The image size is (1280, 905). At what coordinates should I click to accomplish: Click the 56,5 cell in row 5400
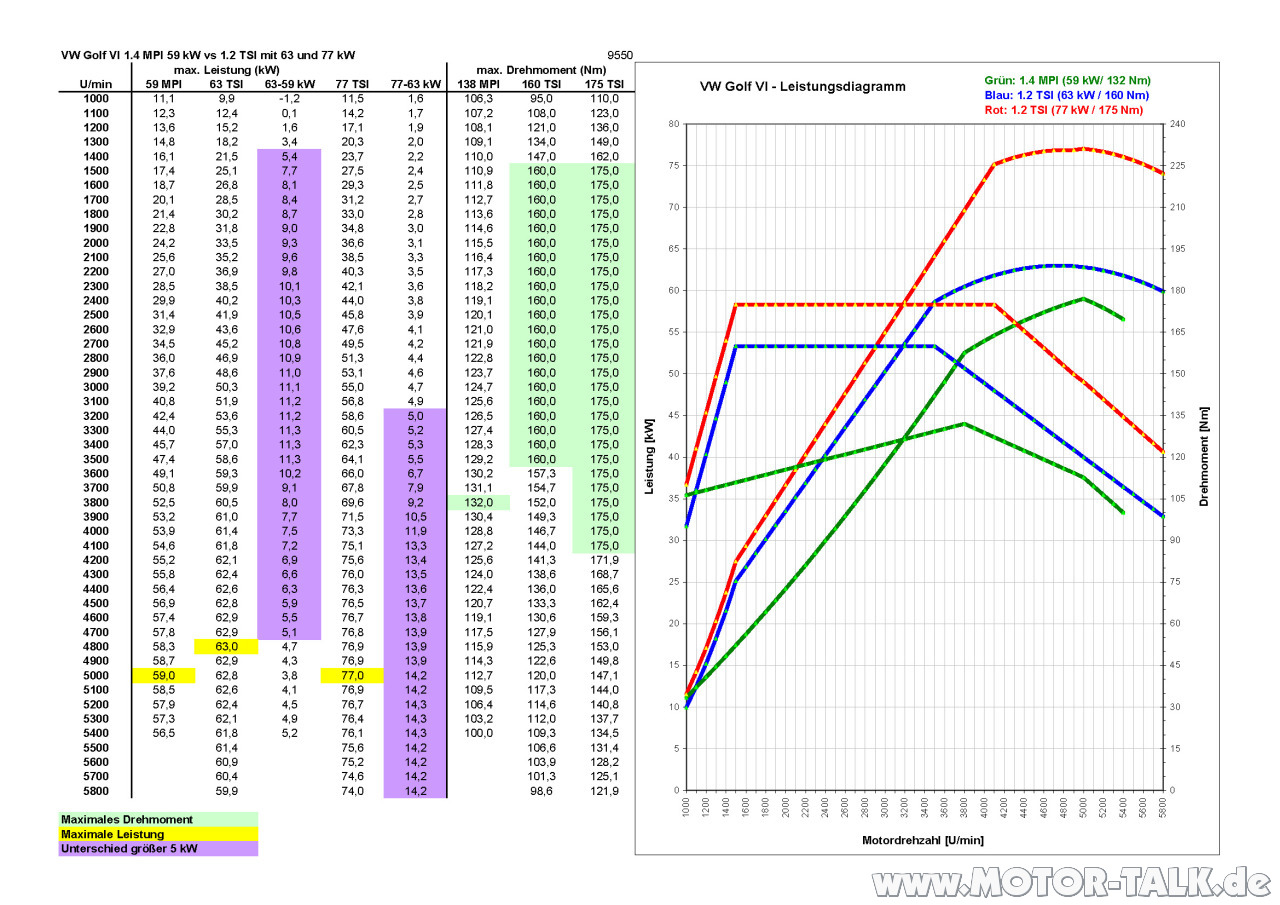point(164,733)
